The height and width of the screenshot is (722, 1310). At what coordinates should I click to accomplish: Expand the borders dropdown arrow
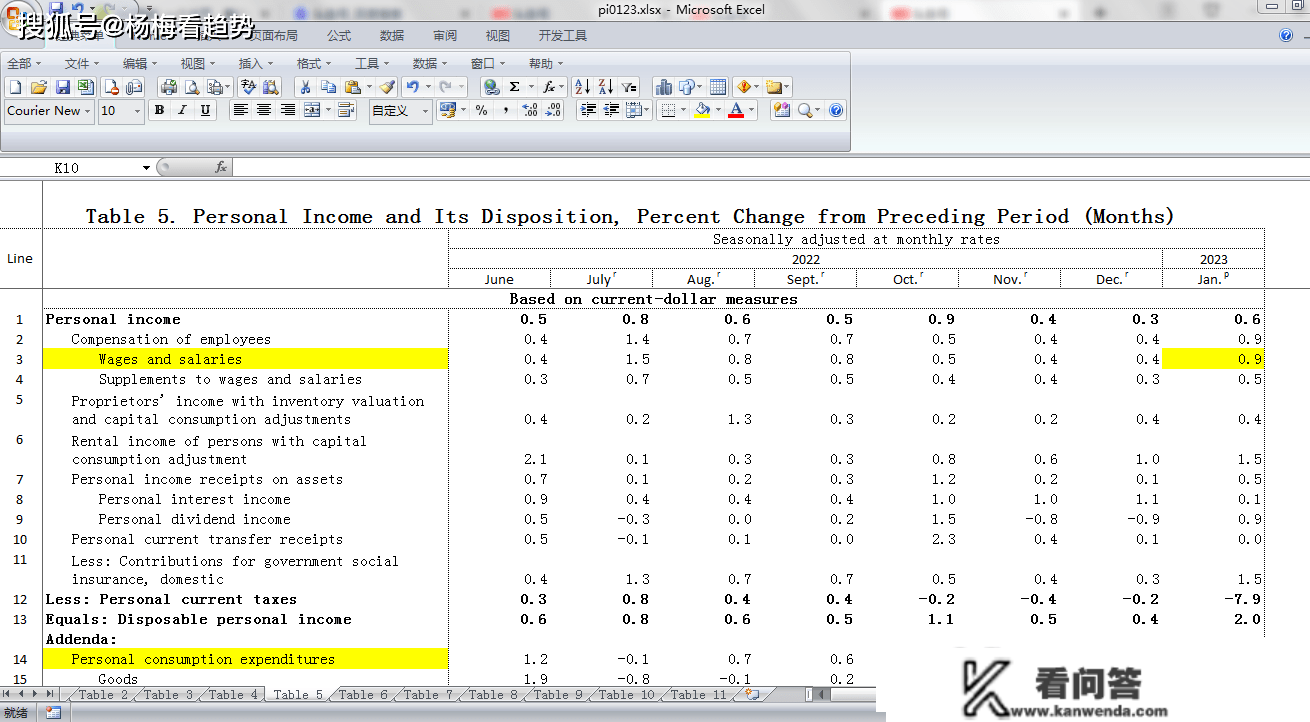pos(683,110)
